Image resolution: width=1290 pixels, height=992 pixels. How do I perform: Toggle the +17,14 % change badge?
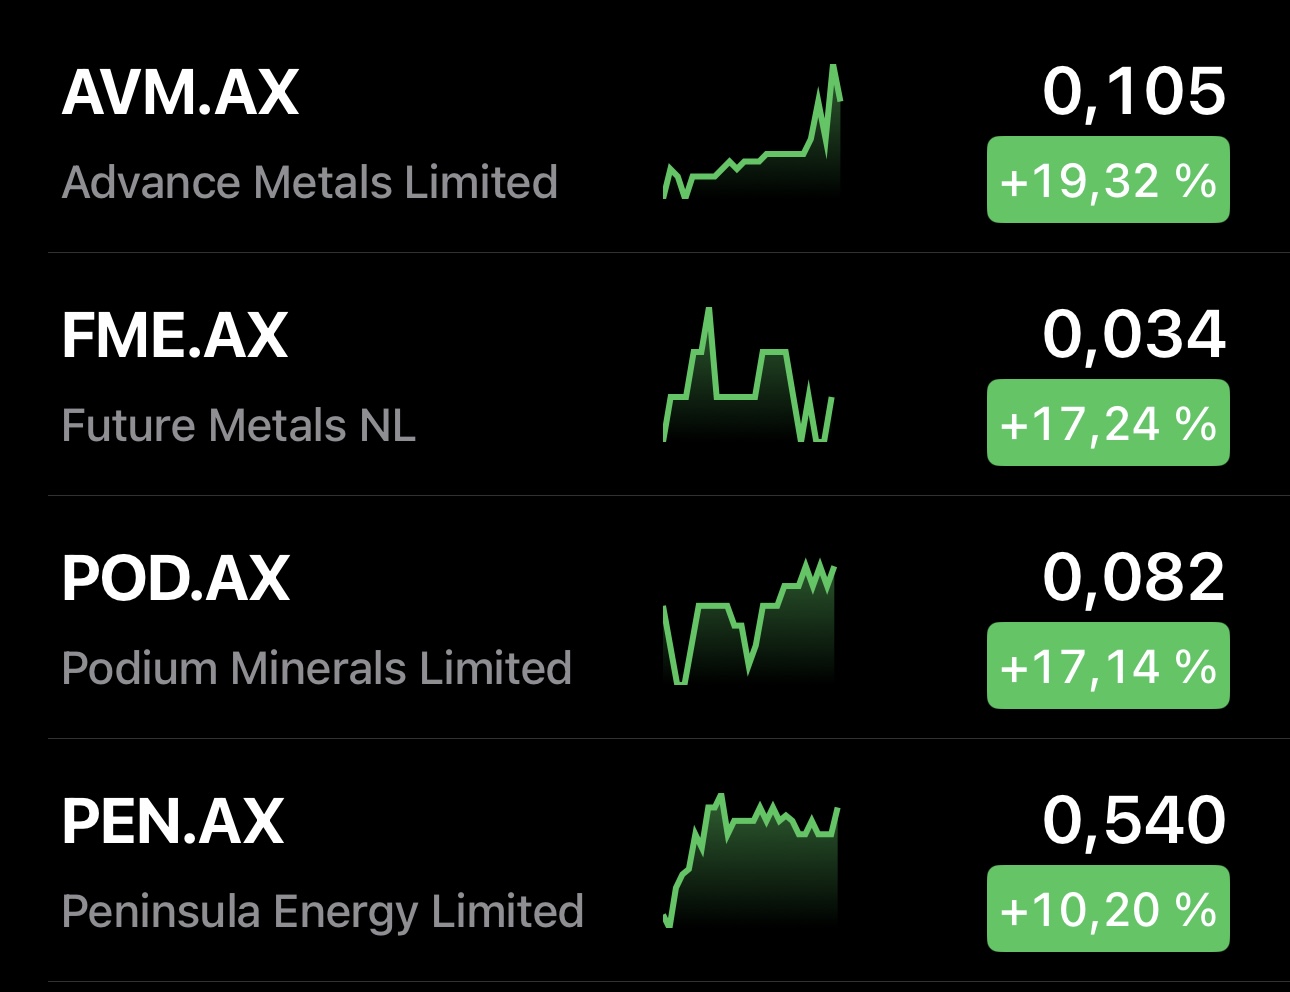1108,666
